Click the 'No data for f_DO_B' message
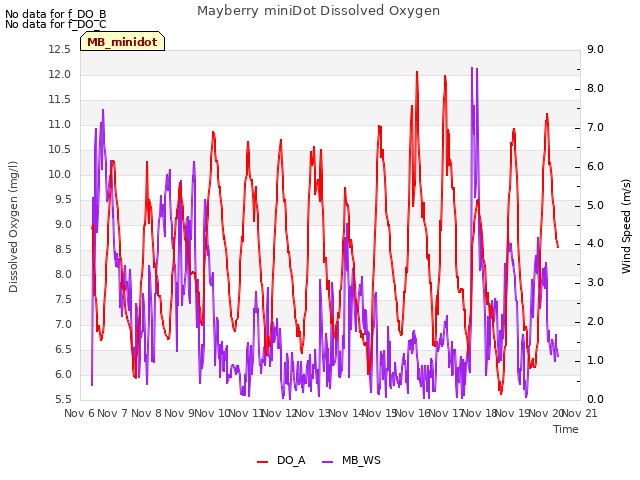Image resolution: width=640 pixels, height=480 pixels. [x=56, y=14]
